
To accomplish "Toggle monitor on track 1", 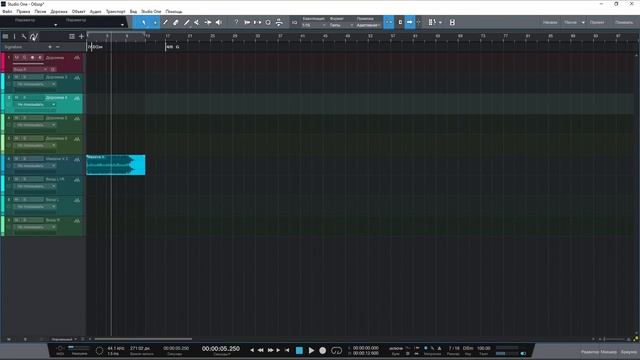I will 40,58.
